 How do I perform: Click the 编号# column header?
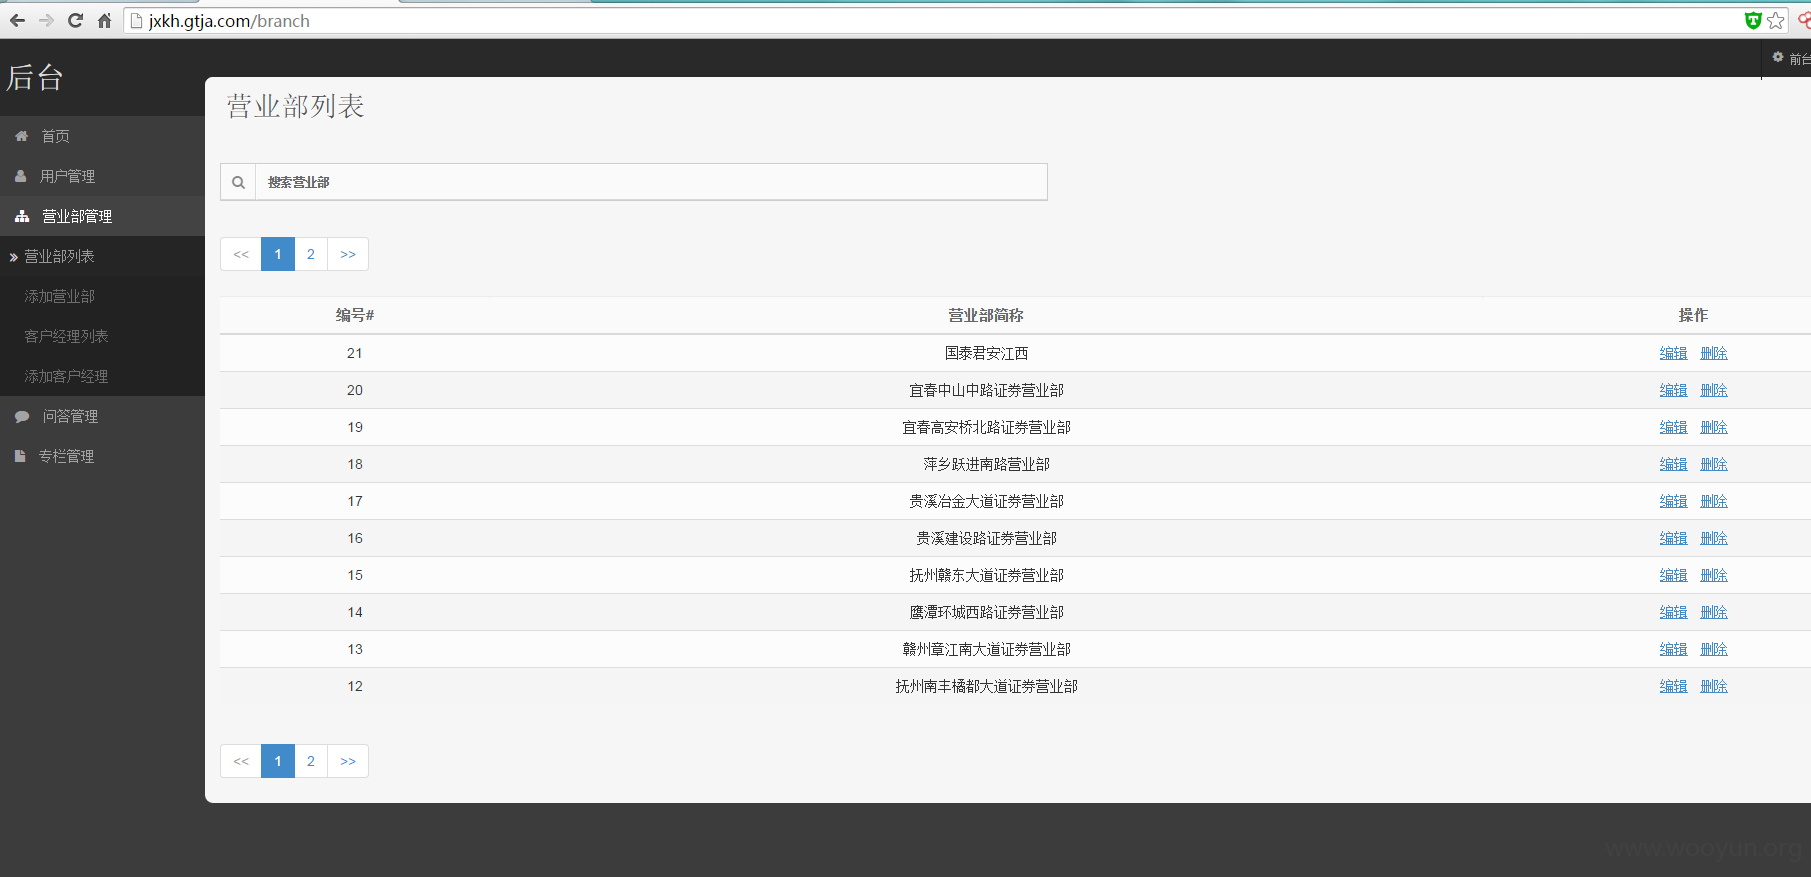tap(355, 315)
